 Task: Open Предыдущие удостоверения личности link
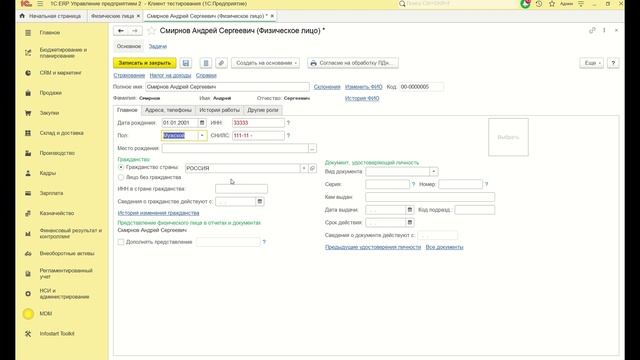(x=373, y=247)
